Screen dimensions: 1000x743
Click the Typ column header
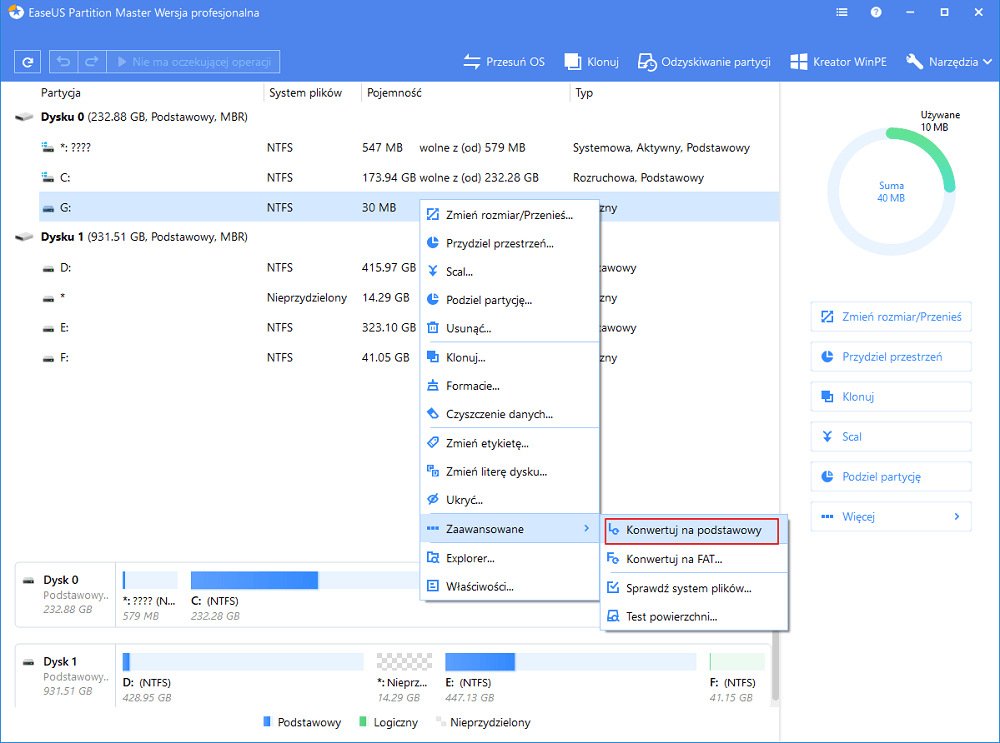point(584,92)
